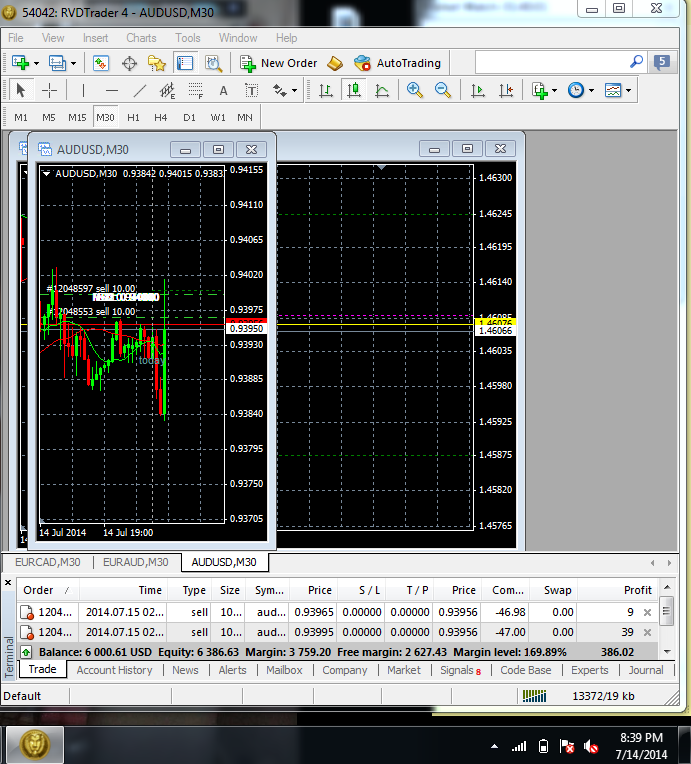Close the sell order with profit 39

pyautogui.click(x=647, y=632)
